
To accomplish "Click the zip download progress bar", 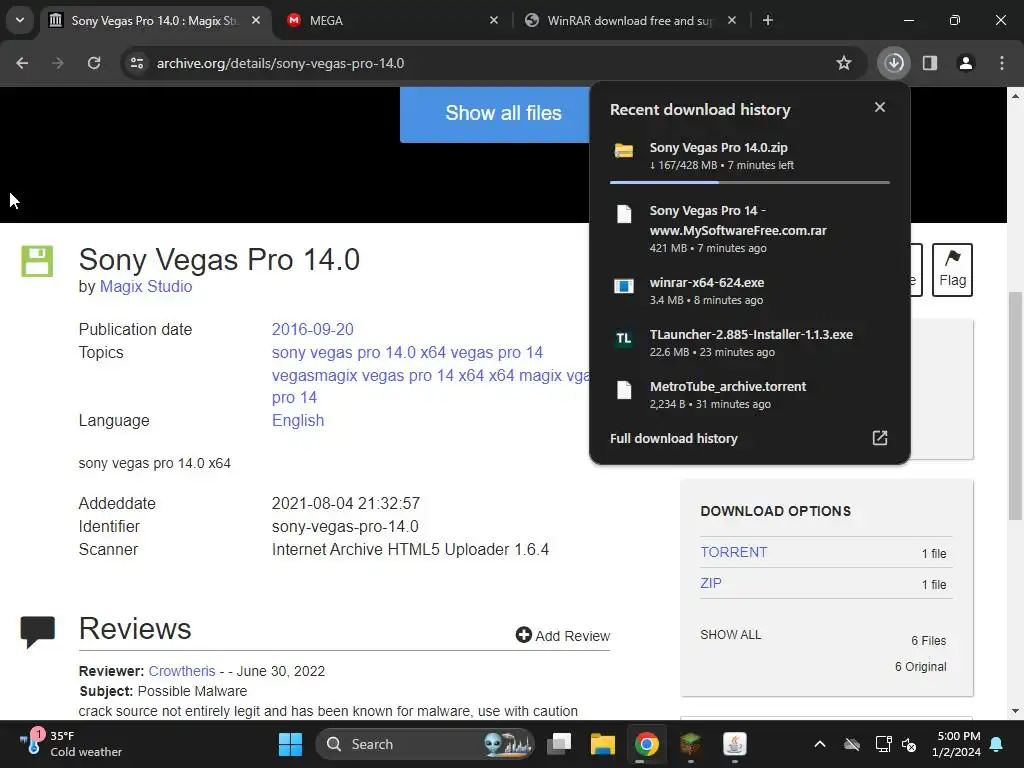I will (750, 182).
